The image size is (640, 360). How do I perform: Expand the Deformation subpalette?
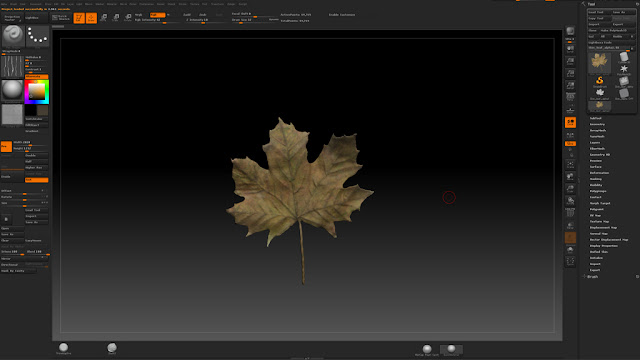(x=599, y=173)
